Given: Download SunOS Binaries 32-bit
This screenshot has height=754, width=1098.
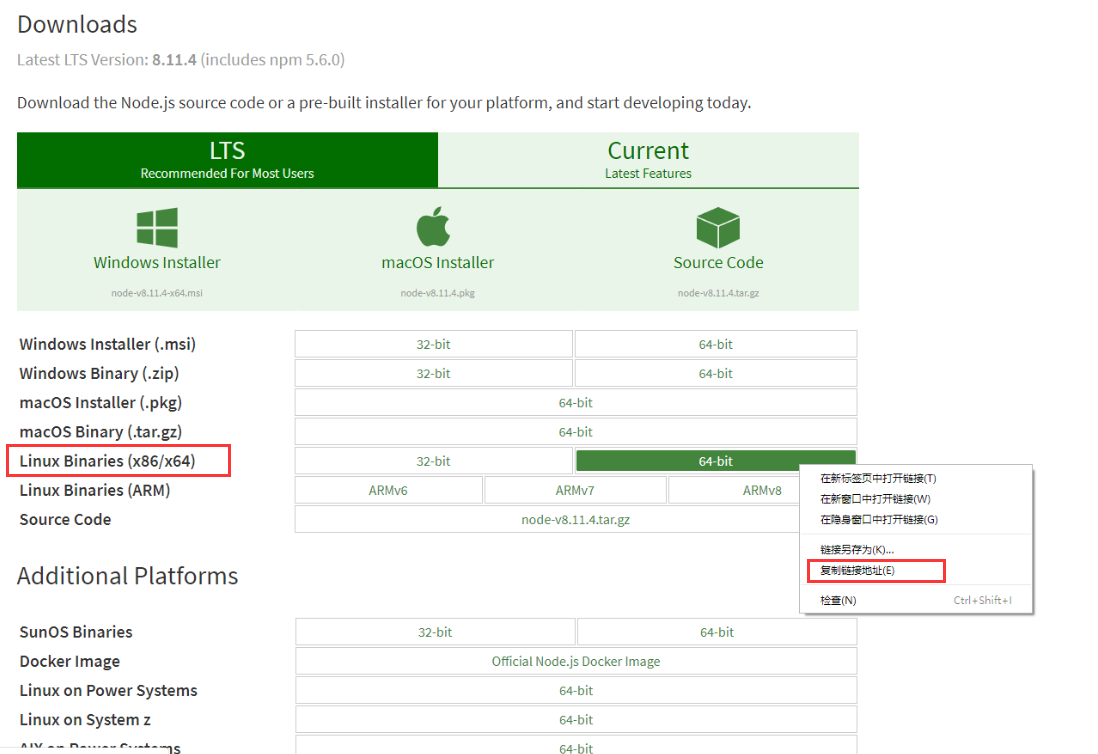Looking at the screenshot, I should (x=435, y=632).
